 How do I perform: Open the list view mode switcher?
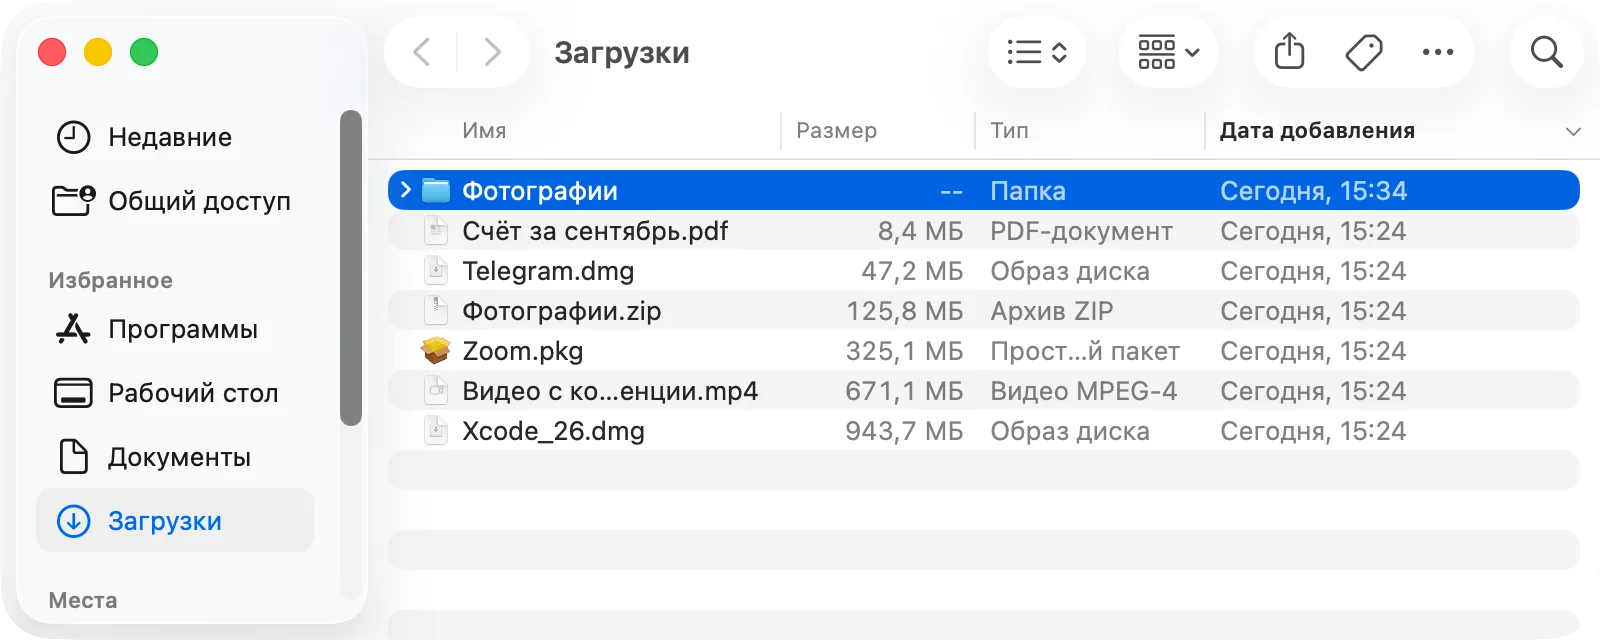coord(1037,52)
